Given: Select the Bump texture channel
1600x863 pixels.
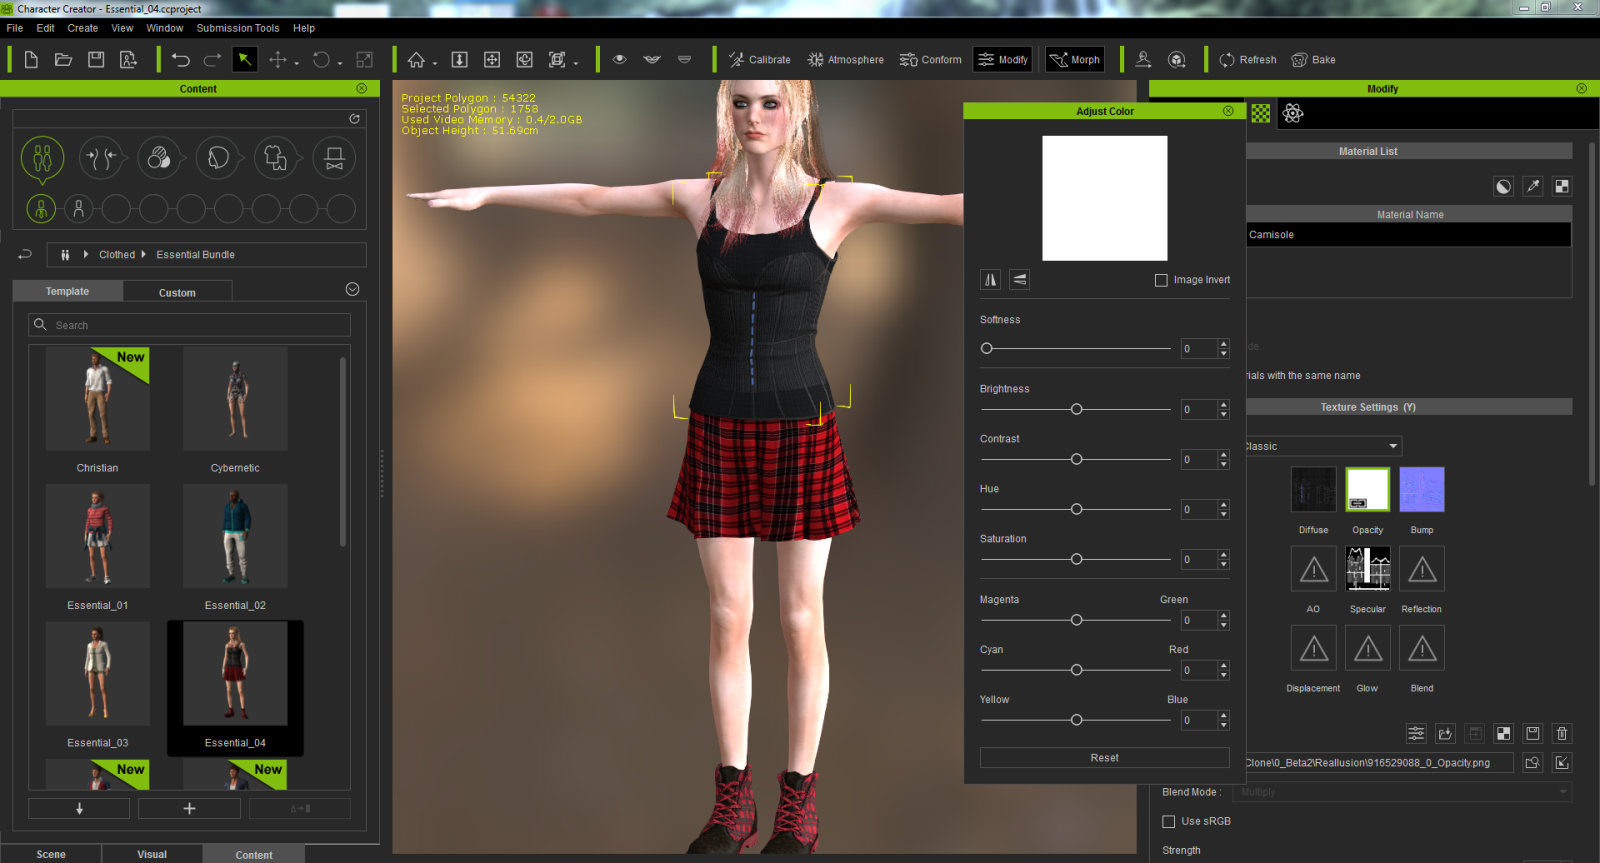Looking at the screenshot, I should (x=1422, y=490).
